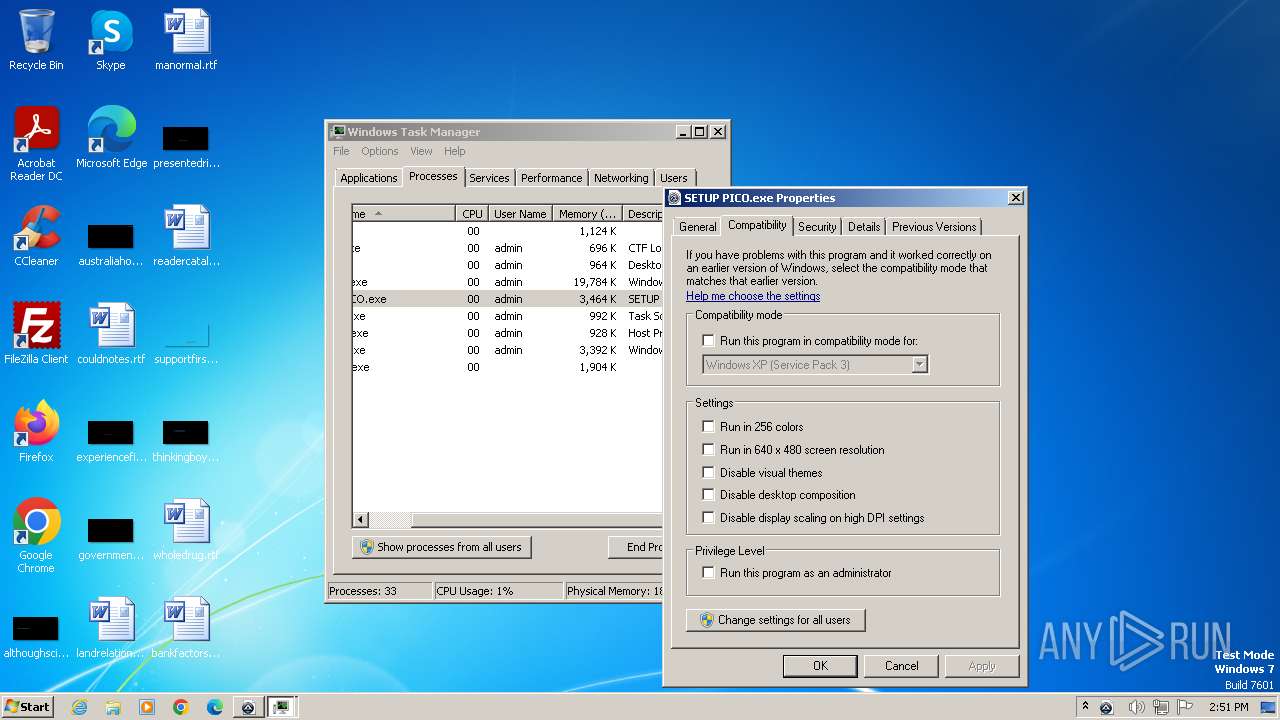
Task: Sort processes by CPU column header
Action: (x=472, y=214)
